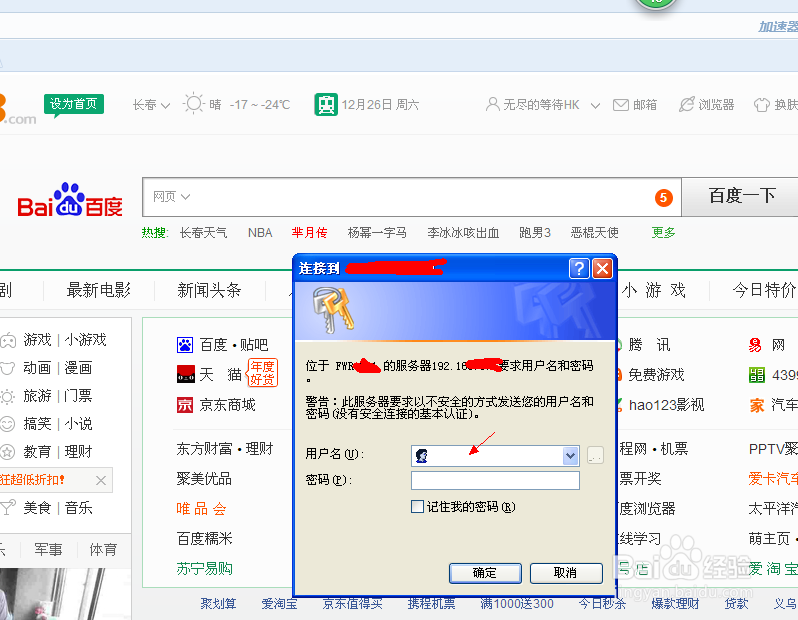Click the 教育 star sidebar icon
Screen dimensions: 798x620
[7, 452]
